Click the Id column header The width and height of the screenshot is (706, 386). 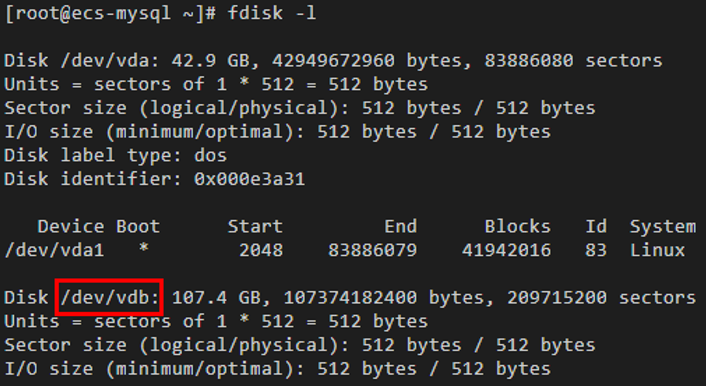pos(596,227)
